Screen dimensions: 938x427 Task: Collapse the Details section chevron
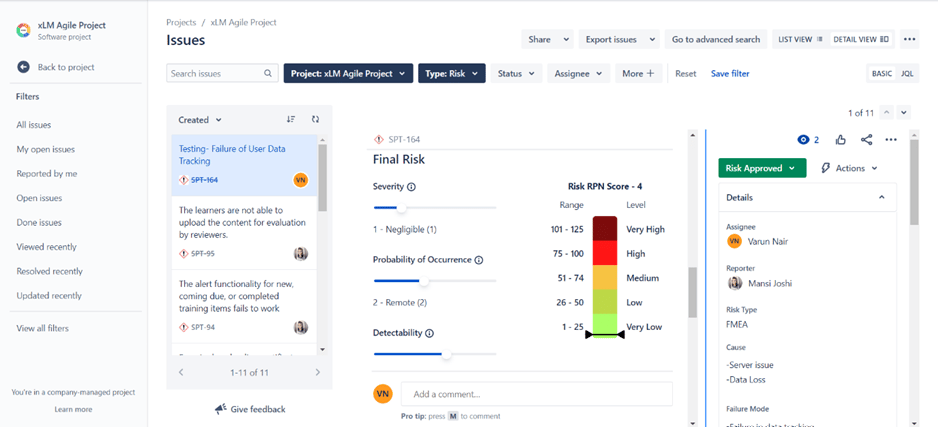pyautogui.click(x=881, y=197)
